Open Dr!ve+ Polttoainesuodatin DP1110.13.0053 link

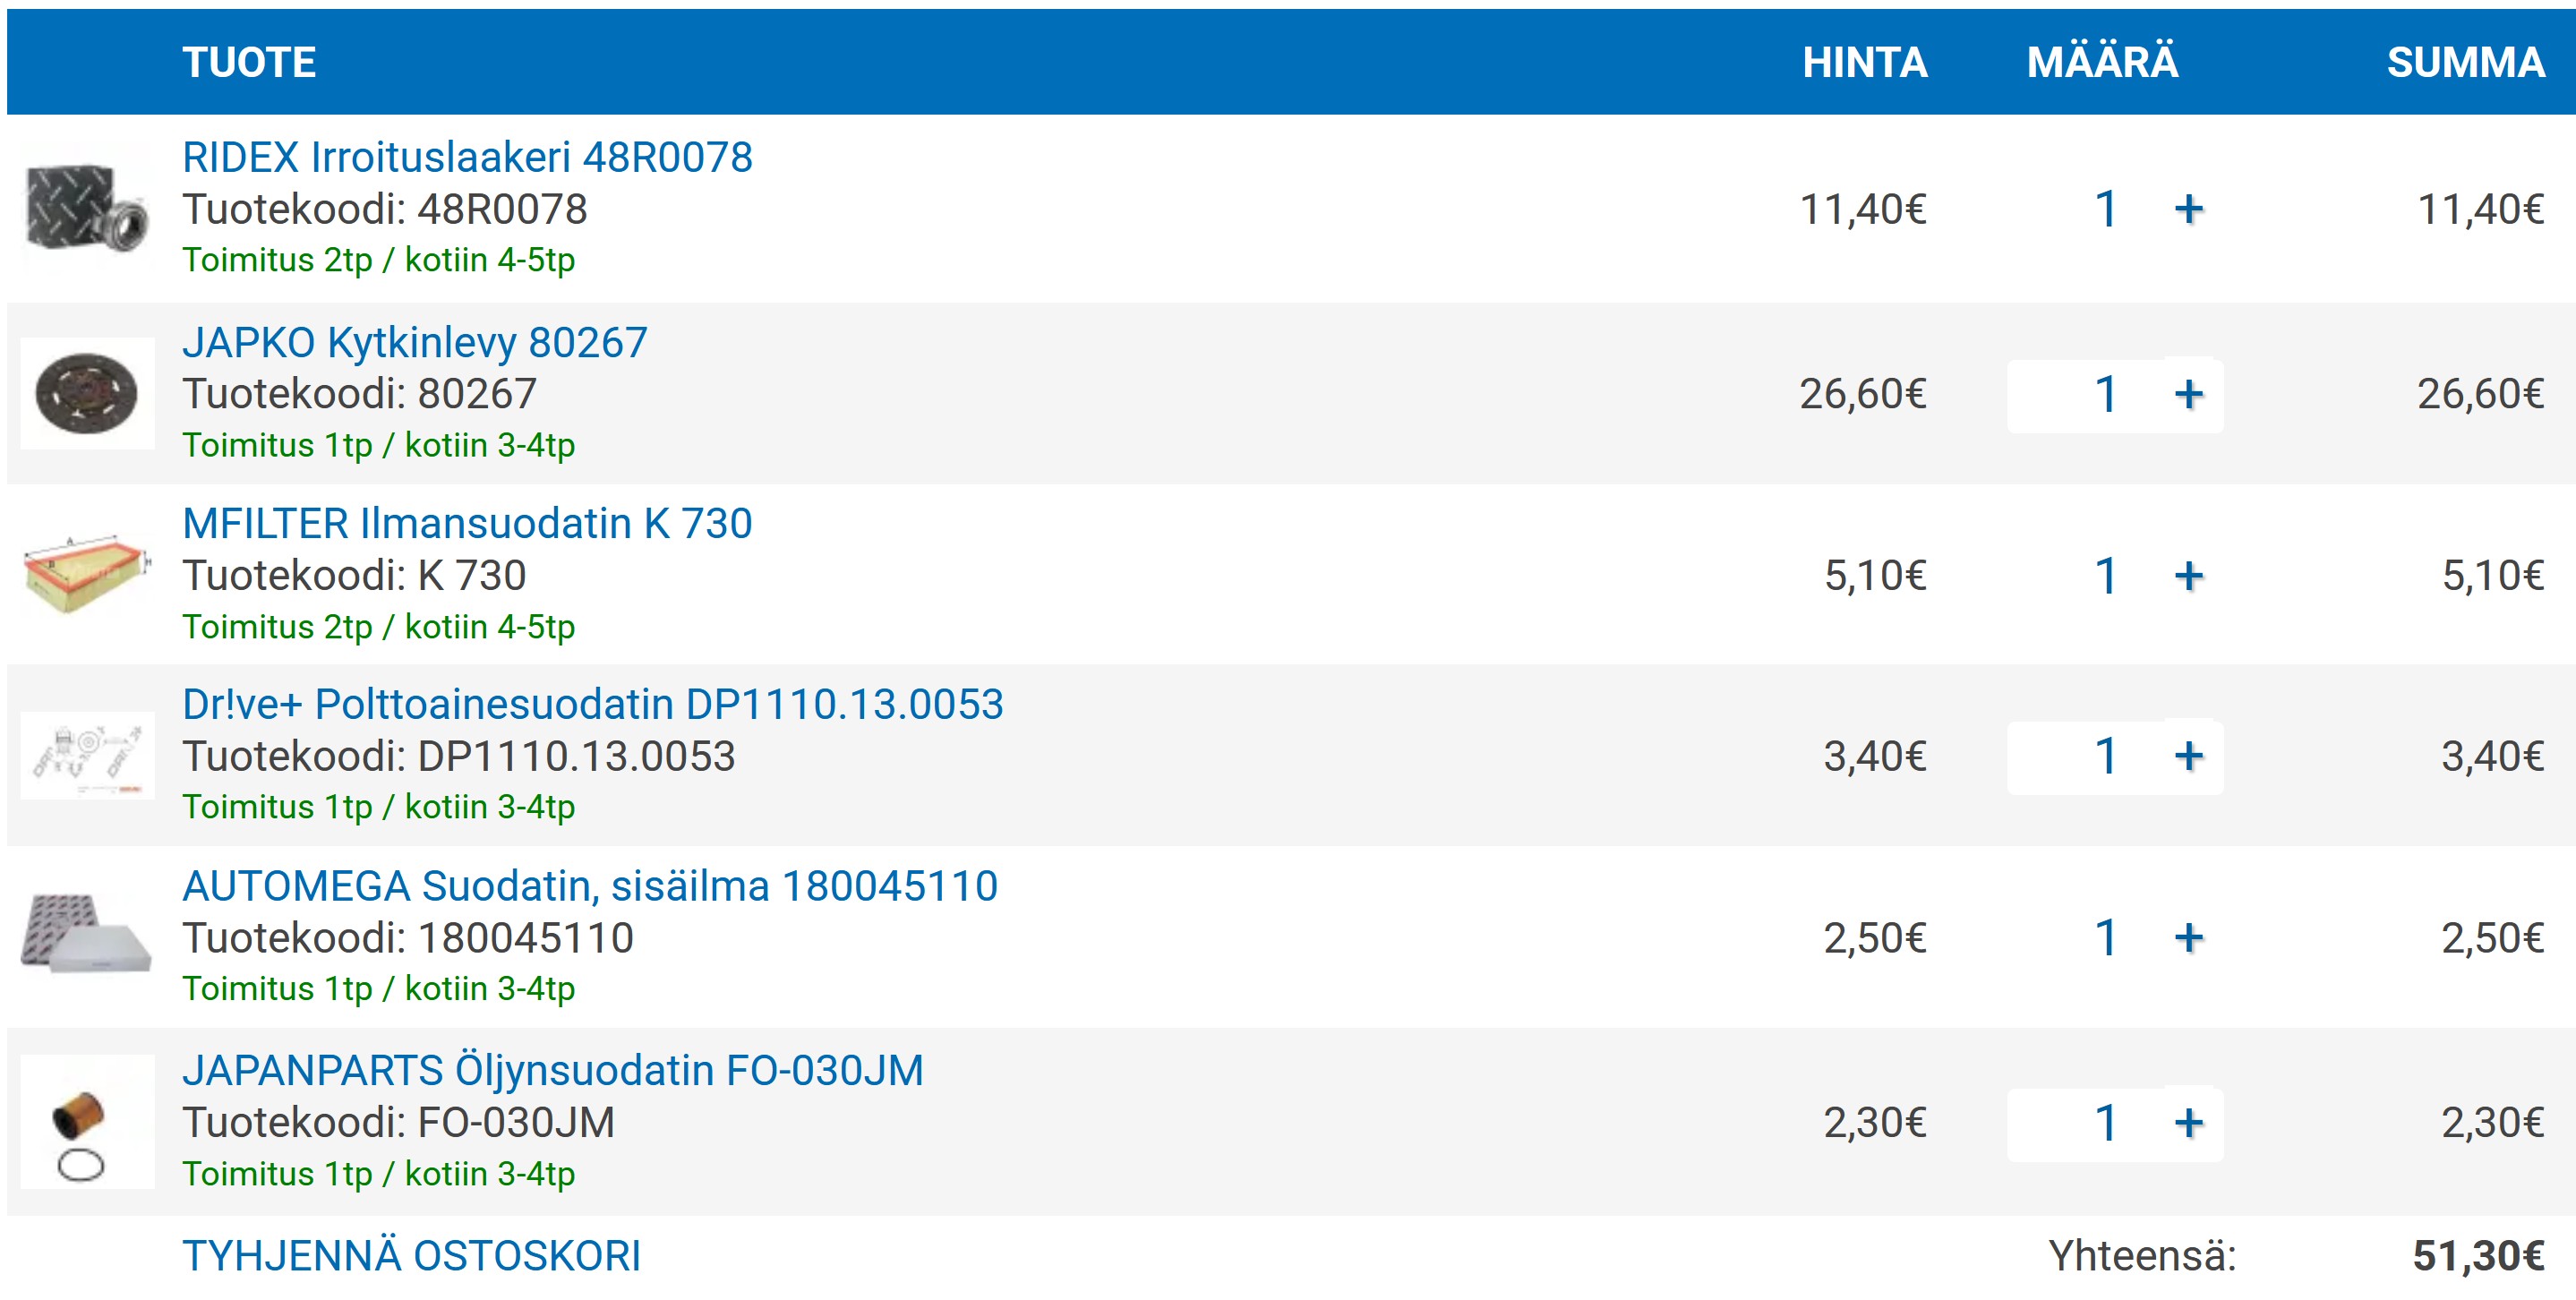click(x=592, y=705)
